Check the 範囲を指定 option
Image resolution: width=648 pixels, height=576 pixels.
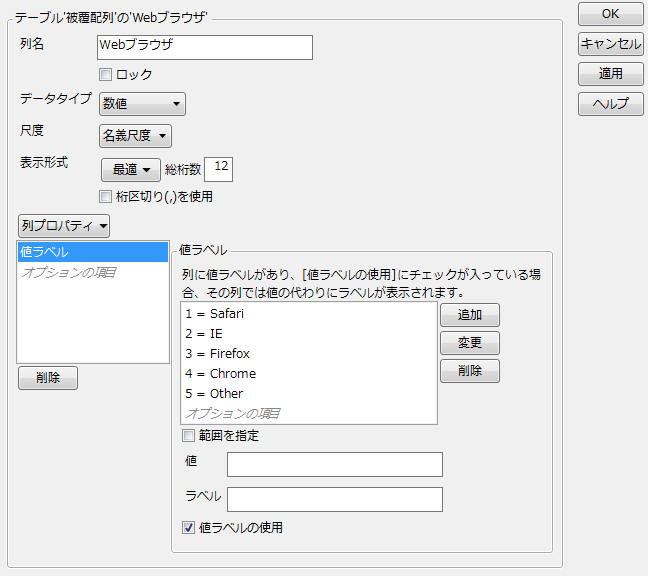click(x=188, y=436)
